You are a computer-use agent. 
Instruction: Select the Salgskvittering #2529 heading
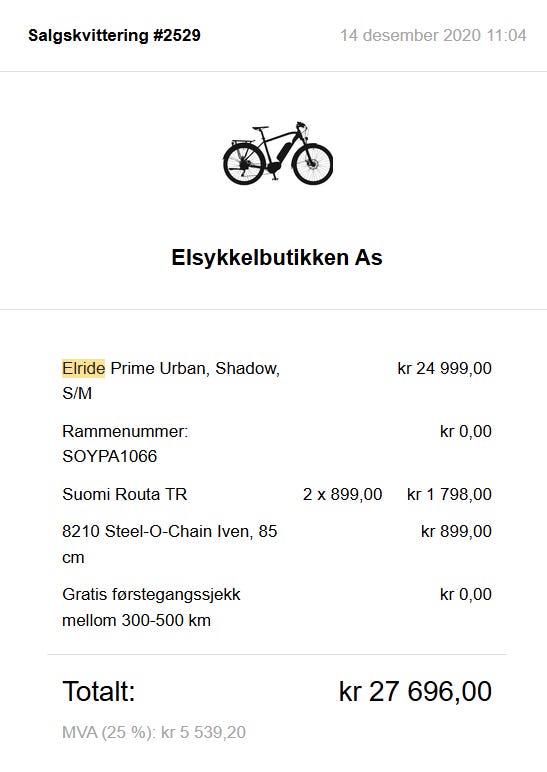click(x=114, y=35)
